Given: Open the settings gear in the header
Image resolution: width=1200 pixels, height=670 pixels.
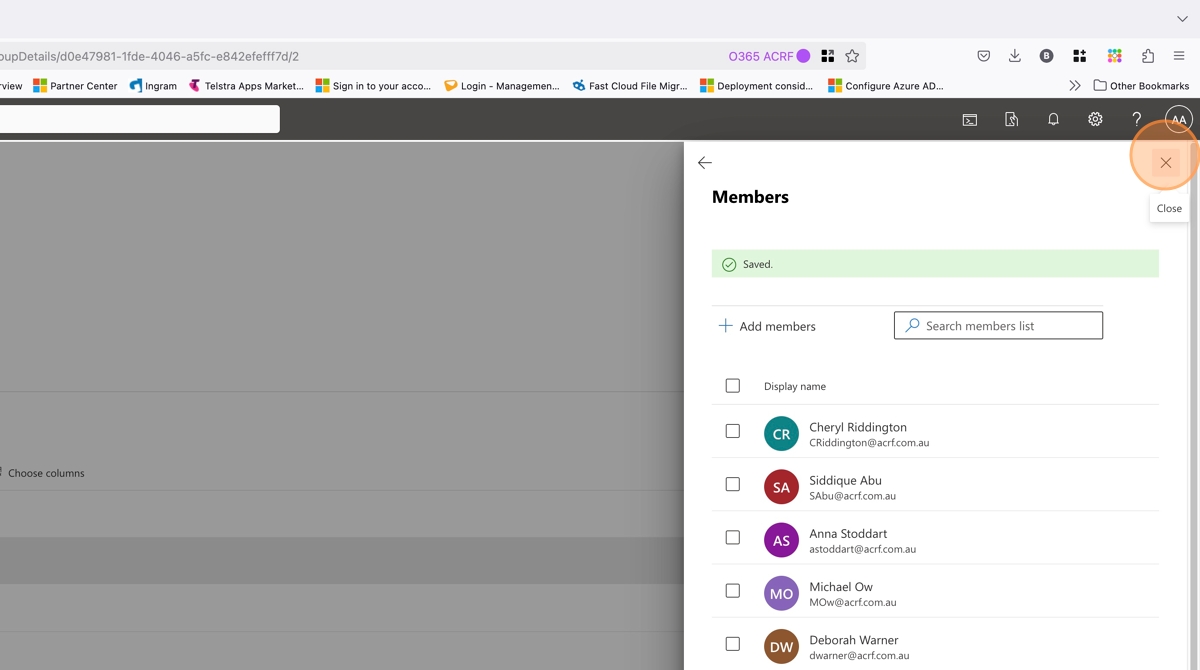Looking at the screenshot, I should (x=1095, y=119).
